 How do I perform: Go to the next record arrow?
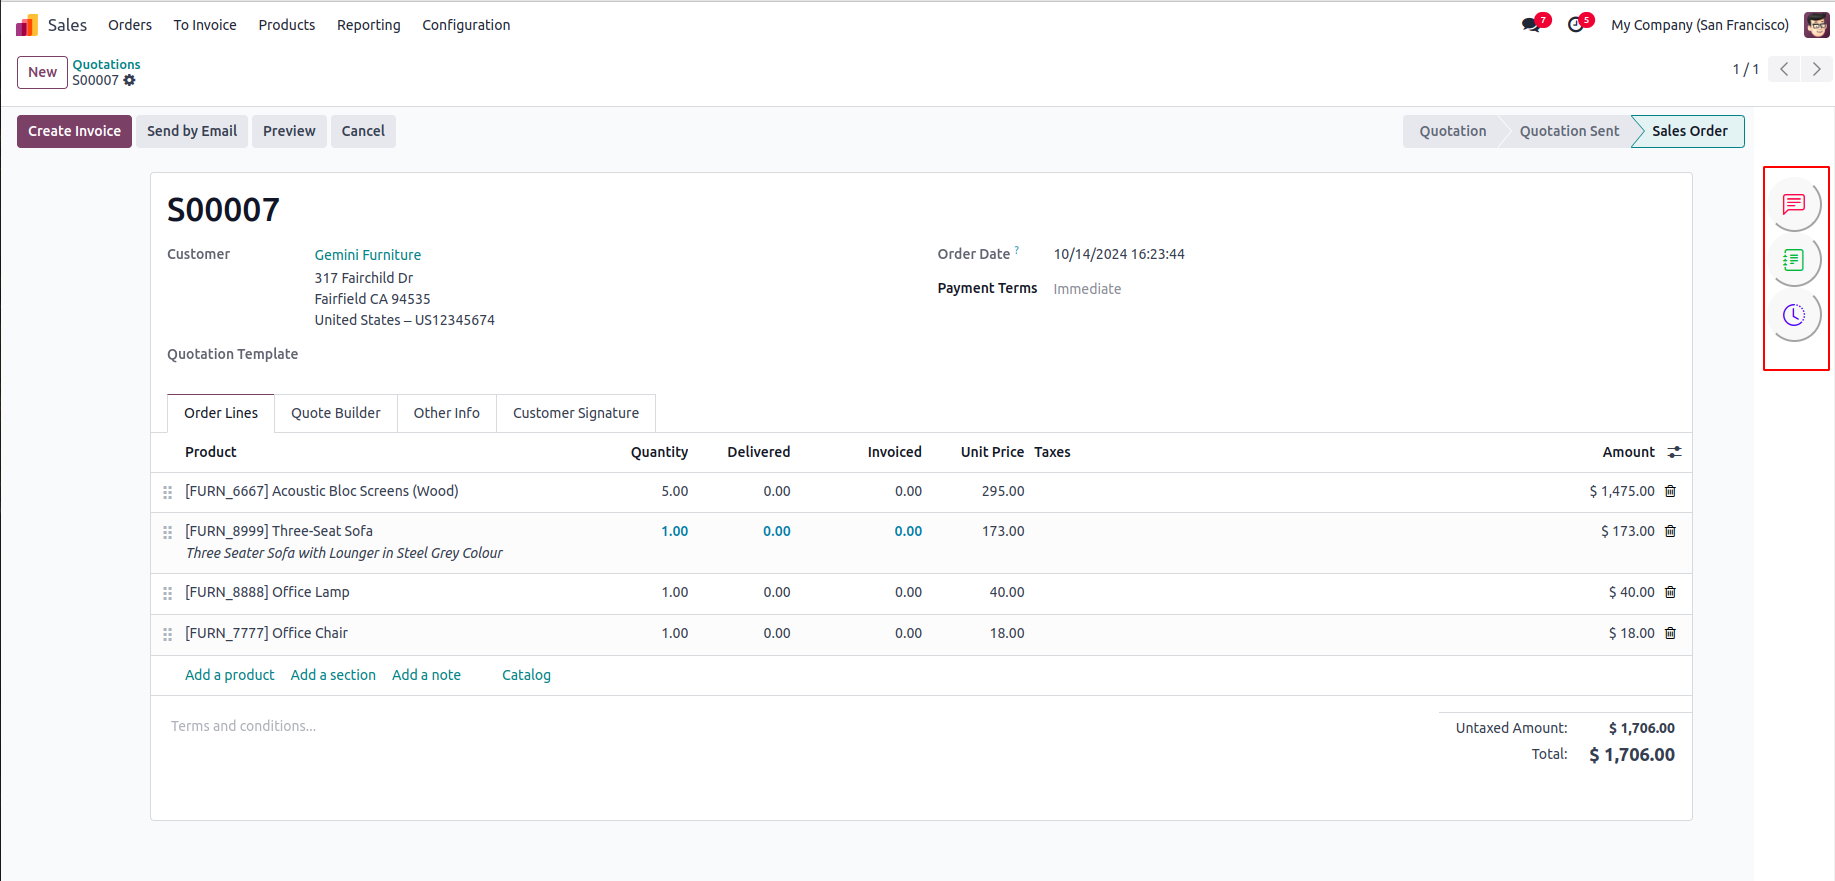tap(1816, 69)
